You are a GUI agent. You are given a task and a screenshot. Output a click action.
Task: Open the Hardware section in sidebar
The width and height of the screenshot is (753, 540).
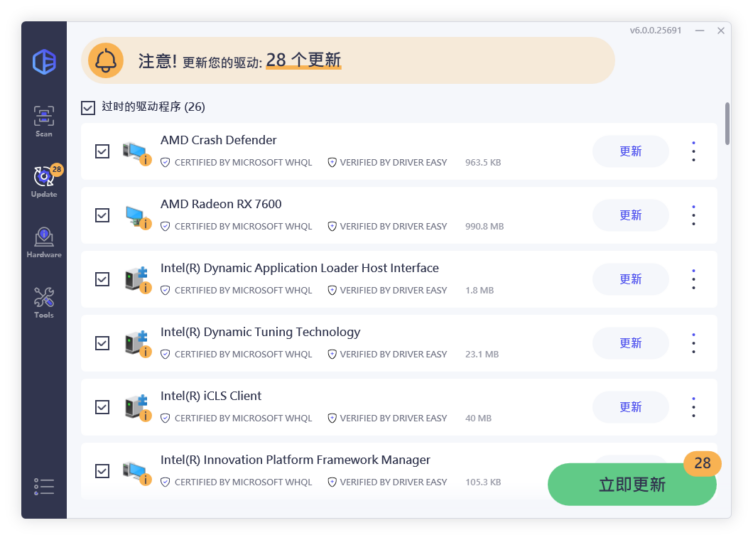coord(44,241)
